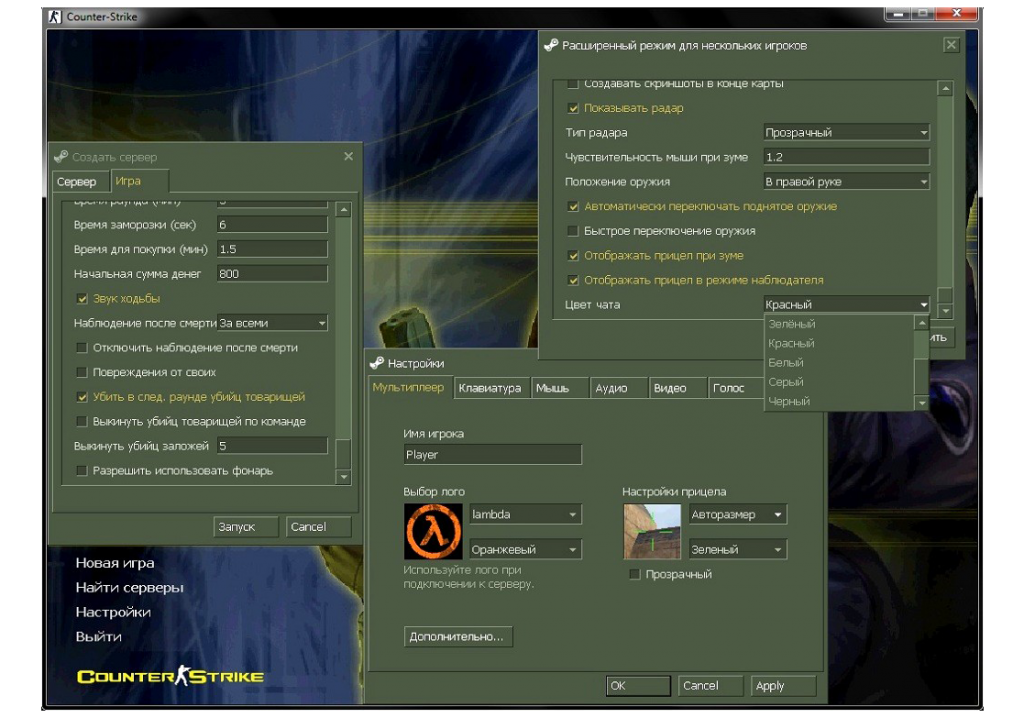Toggle Показывать радар checkbox
The width and height of the screenshot is (1024, 718).
(573, 108)
